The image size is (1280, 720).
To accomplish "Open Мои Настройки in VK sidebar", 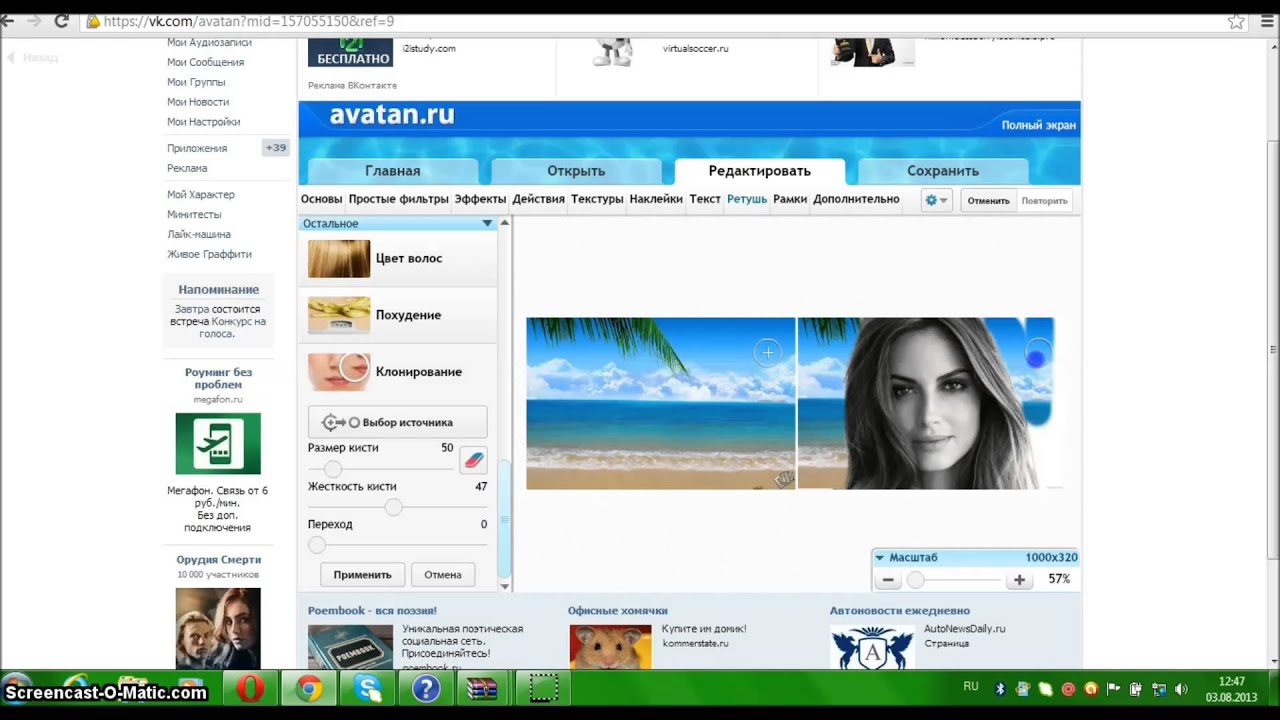I will click(203, 122).
